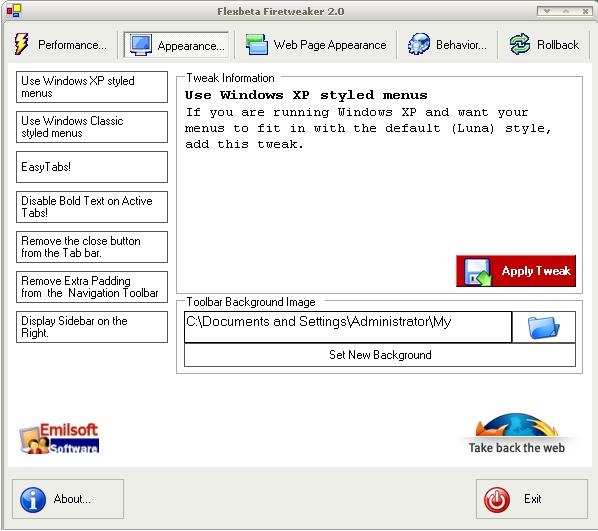Click the Exit text label
The height and width of the screenshot is (531, 598).
tap(532, 499)
